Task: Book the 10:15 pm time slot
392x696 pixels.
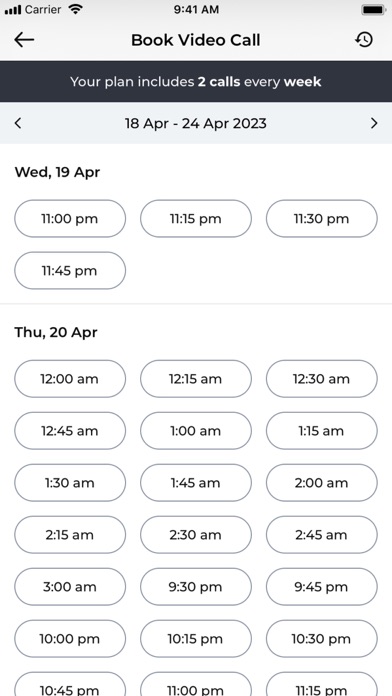Action: point(196,638)
